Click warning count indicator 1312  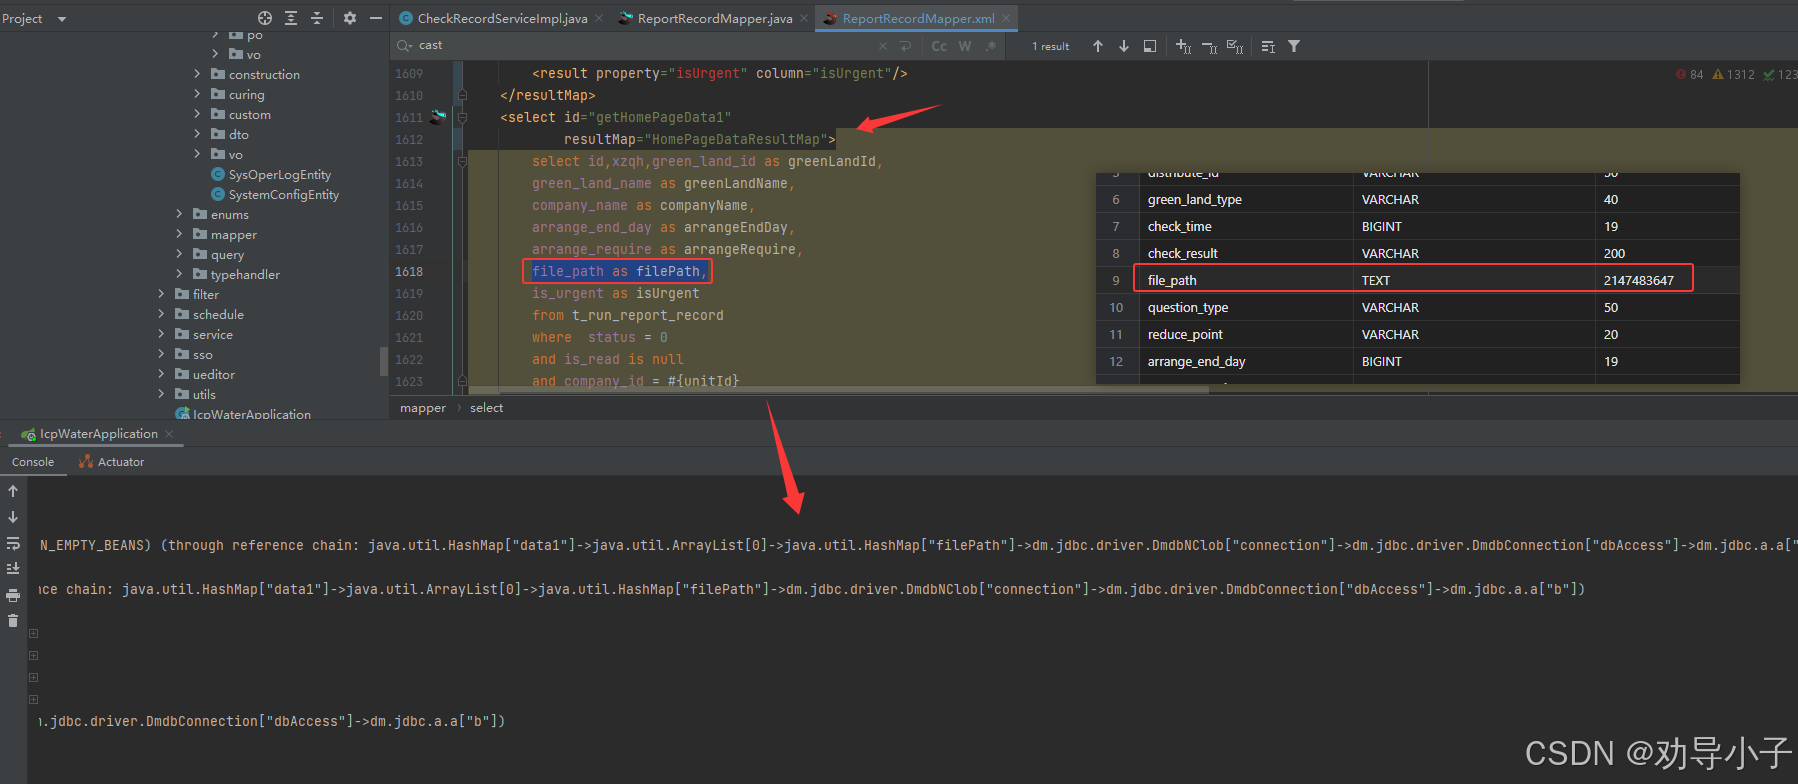tap(1733, 75)
